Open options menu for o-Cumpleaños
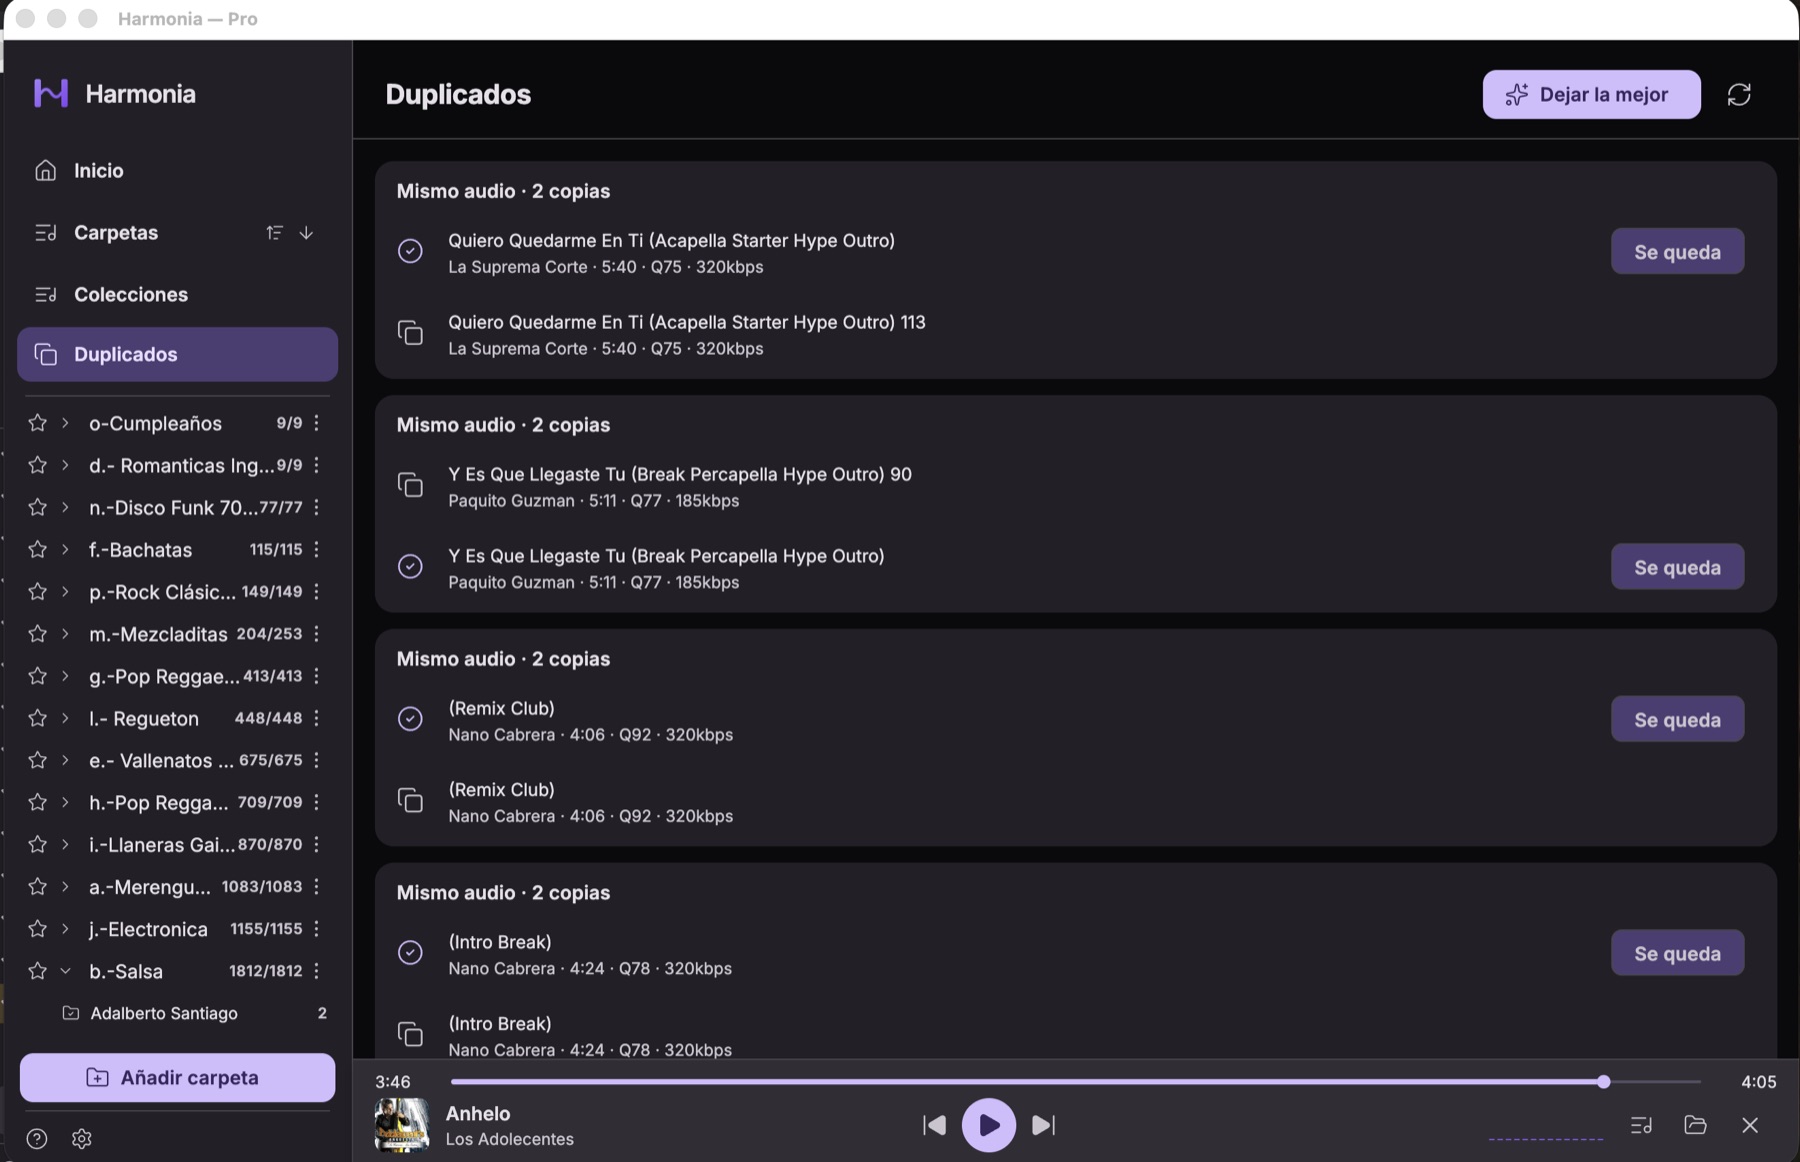The image size is (1800, 1162). coord(317,423)
